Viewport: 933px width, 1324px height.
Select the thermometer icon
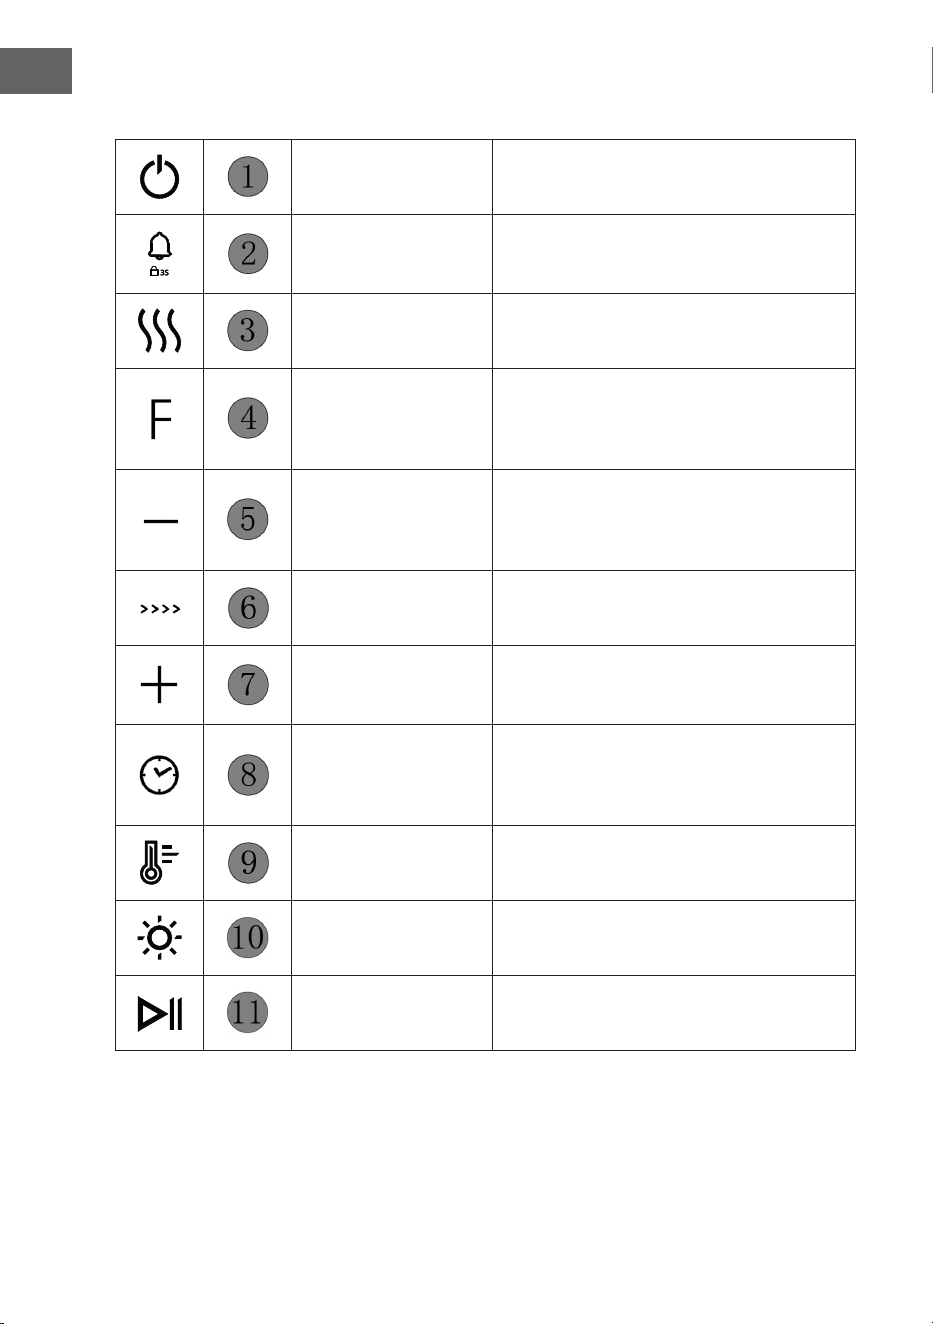159,863
